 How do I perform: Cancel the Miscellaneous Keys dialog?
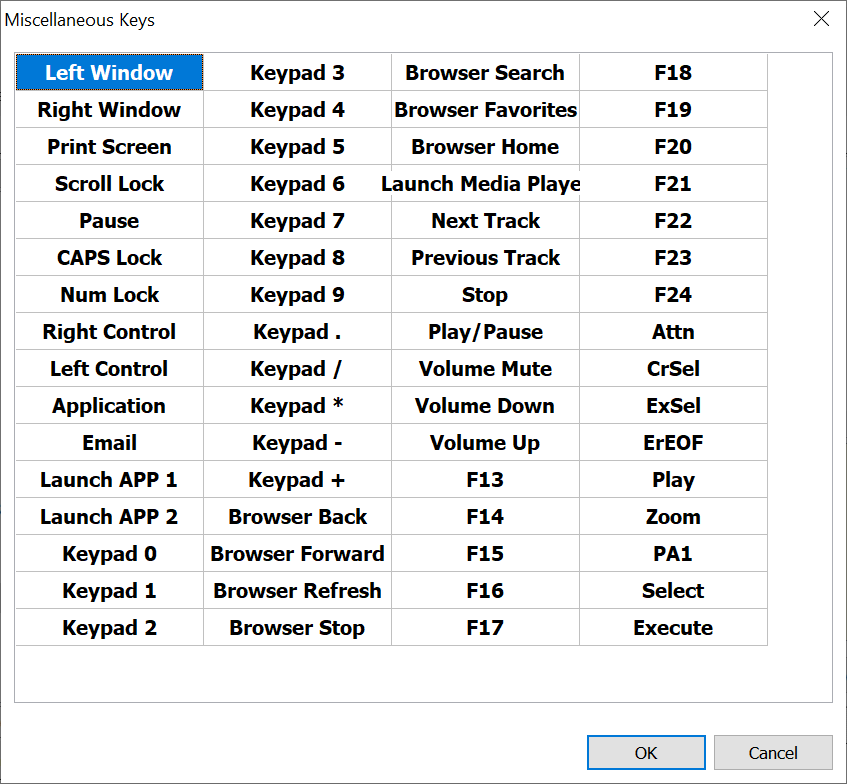pyautogui.click(x=773, y=752)
